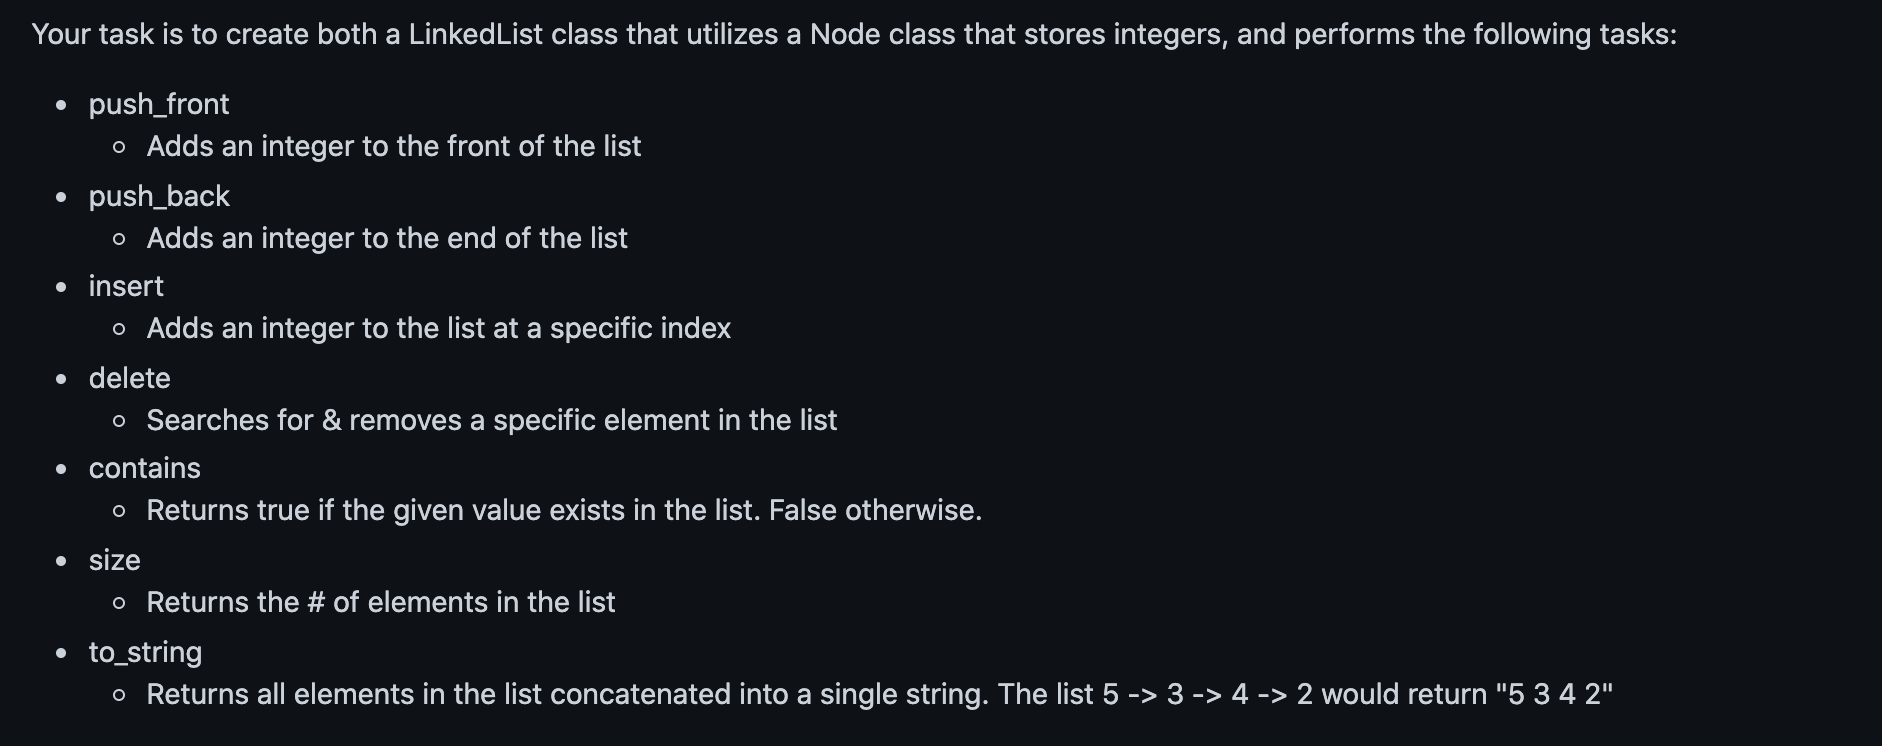Click the to_string list item text
1882x746 pixels.
(145, 652)
